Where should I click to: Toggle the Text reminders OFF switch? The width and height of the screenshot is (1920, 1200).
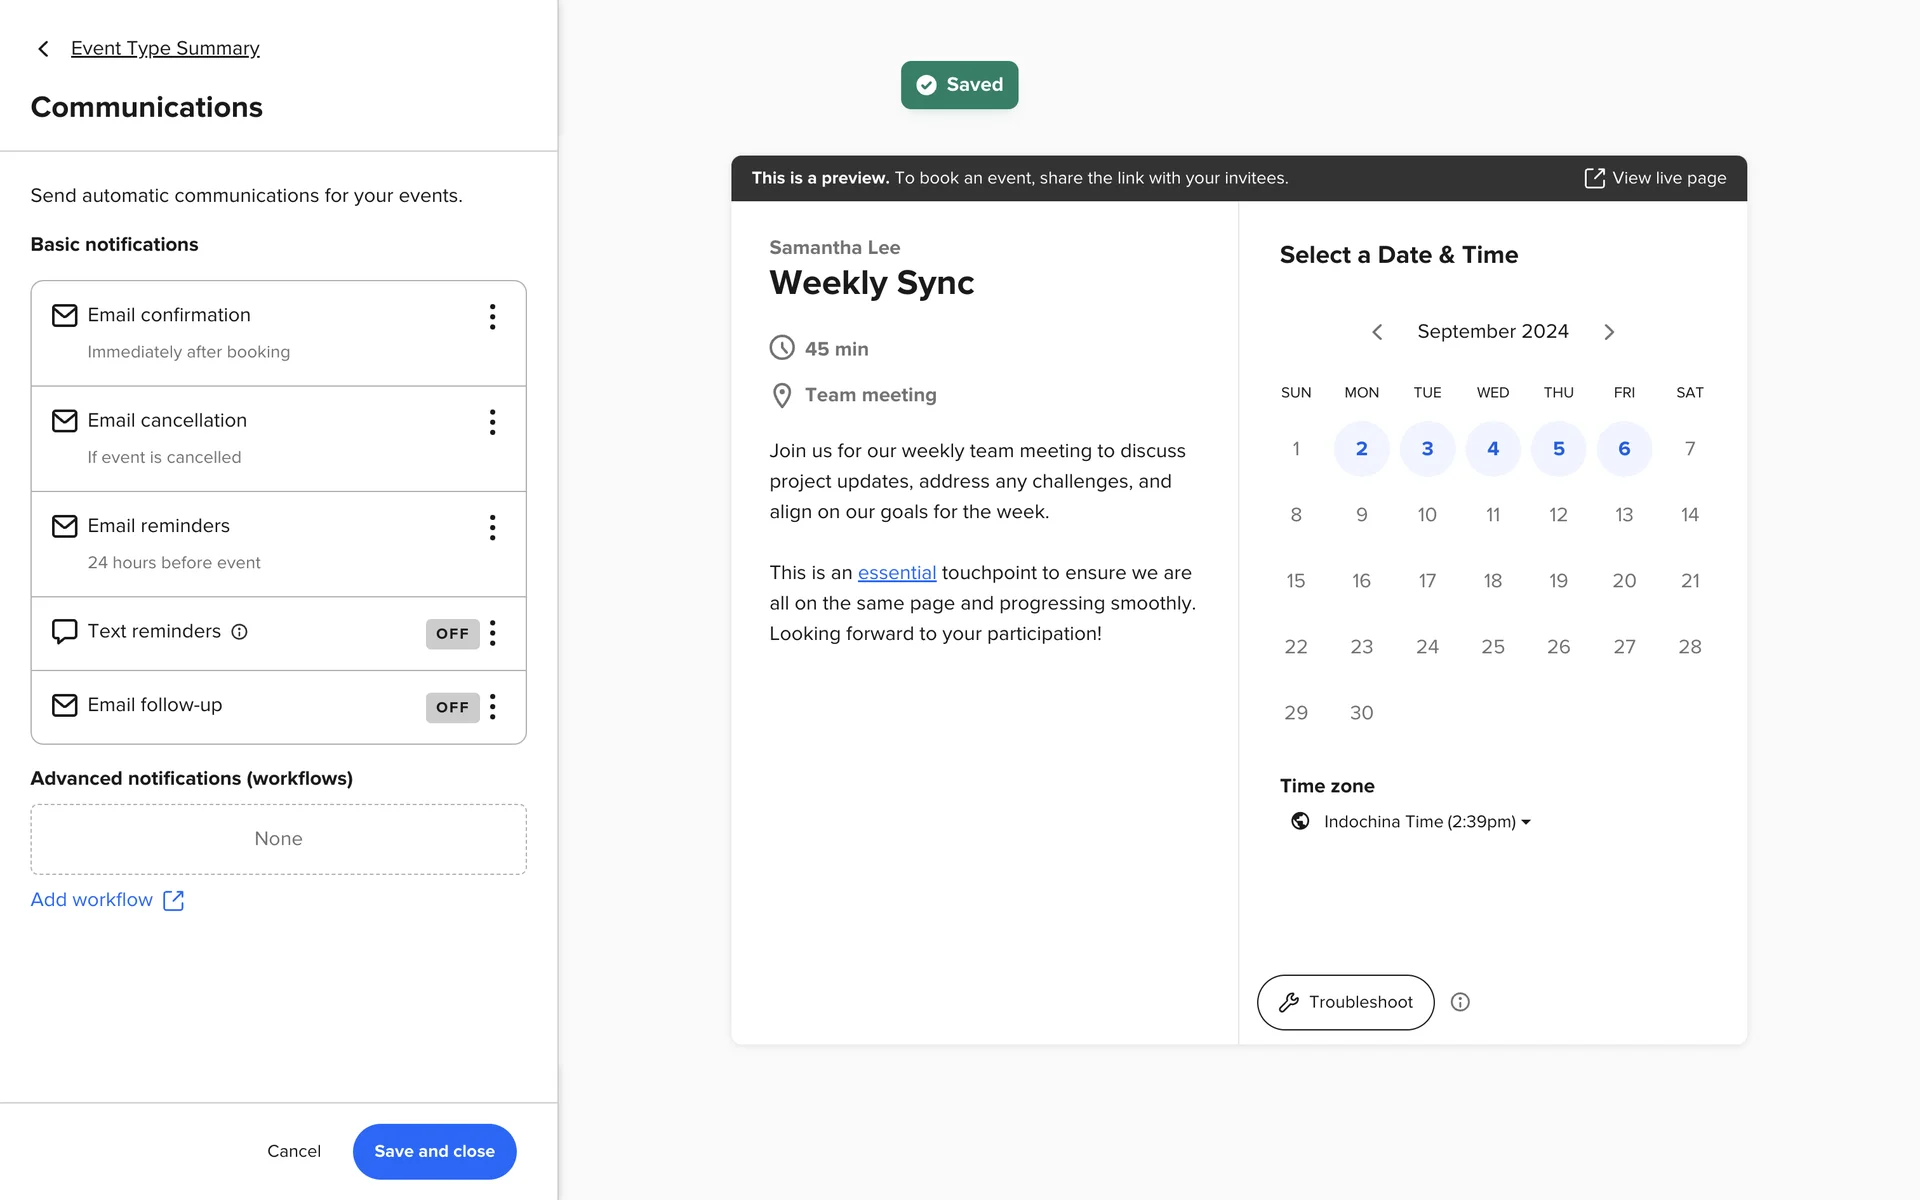tap(452, 634)
